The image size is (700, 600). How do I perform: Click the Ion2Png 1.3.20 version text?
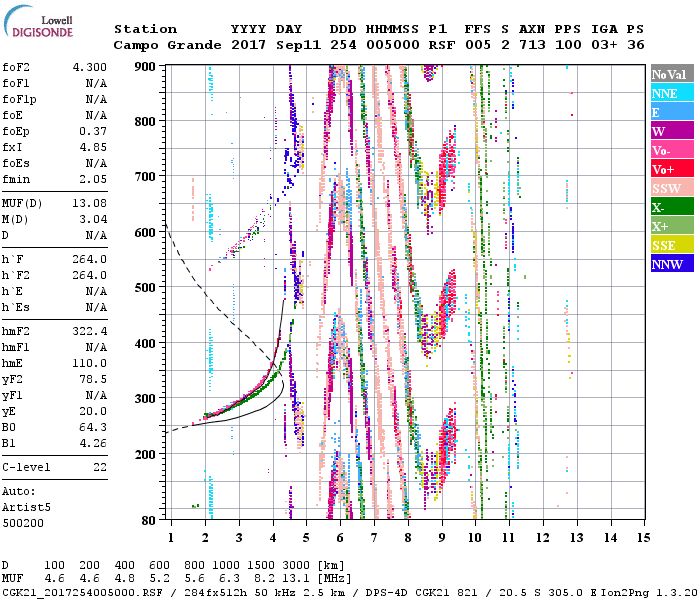650,592
